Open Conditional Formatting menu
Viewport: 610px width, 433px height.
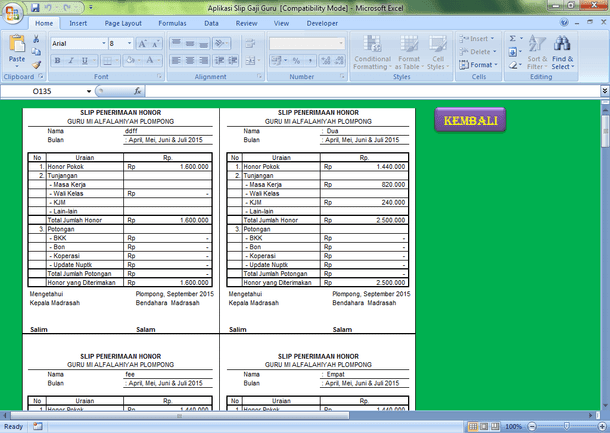point(372,52)
